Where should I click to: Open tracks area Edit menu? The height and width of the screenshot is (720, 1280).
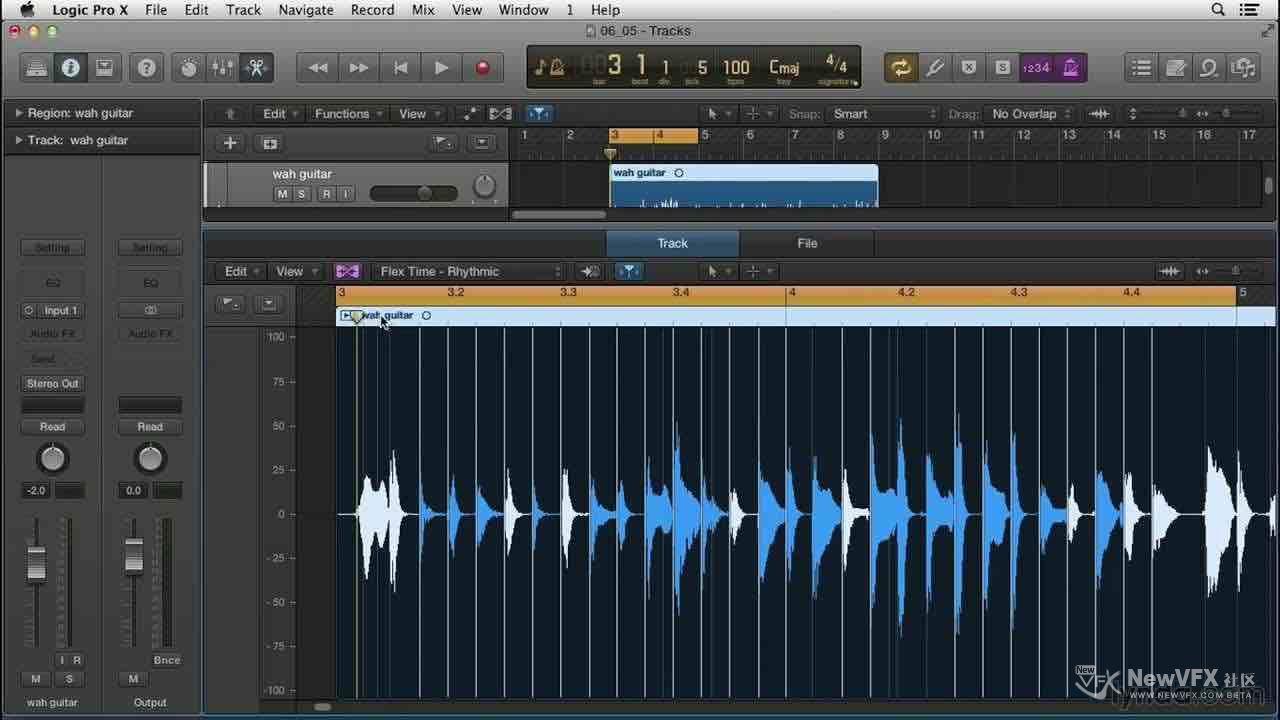tap(279, 113)
